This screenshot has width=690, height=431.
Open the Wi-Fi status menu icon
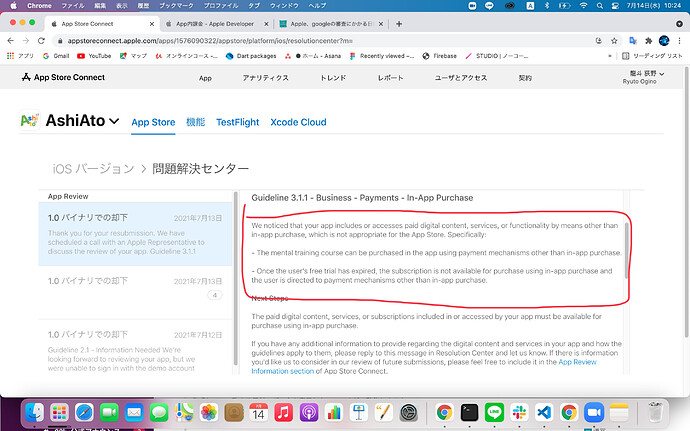tap(584, 6)
